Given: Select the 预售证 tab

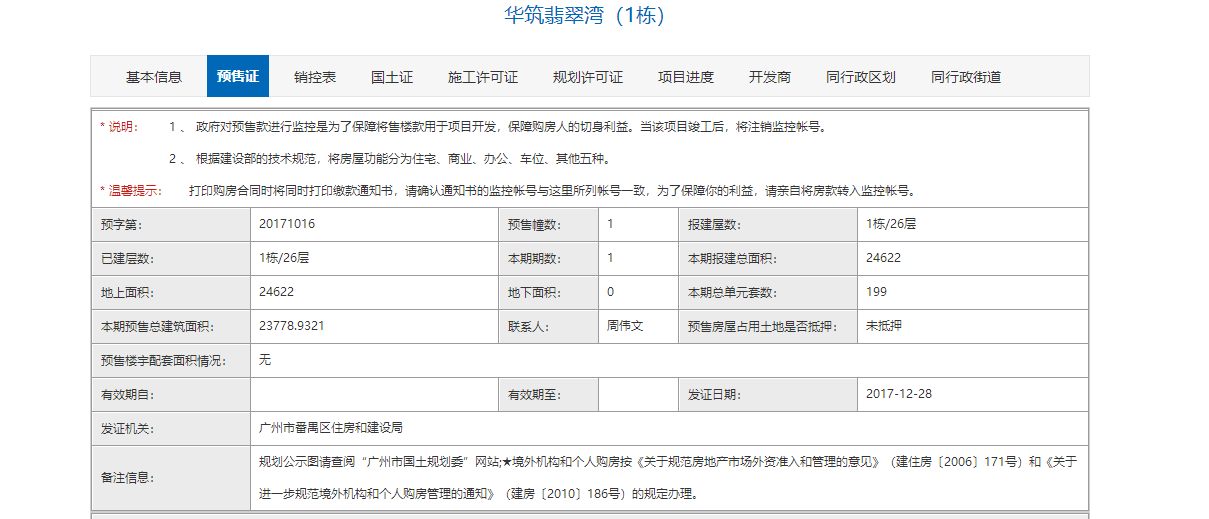Looking at the screenshot, I should click(x=238, y=77).
